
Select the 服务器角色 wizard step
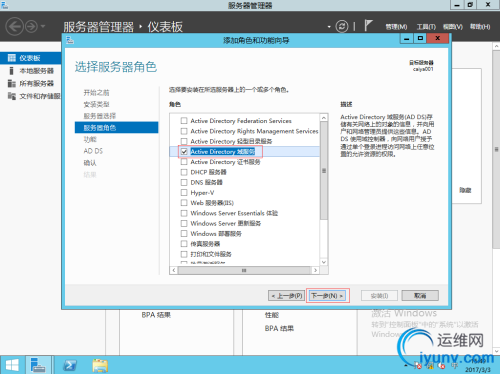[x=116, y=128]
